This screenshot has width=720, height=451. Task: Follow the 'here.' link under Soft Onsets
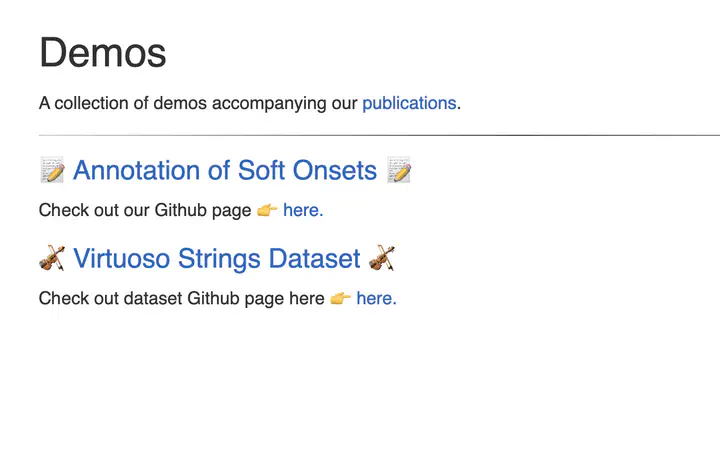tap(303, 210)
